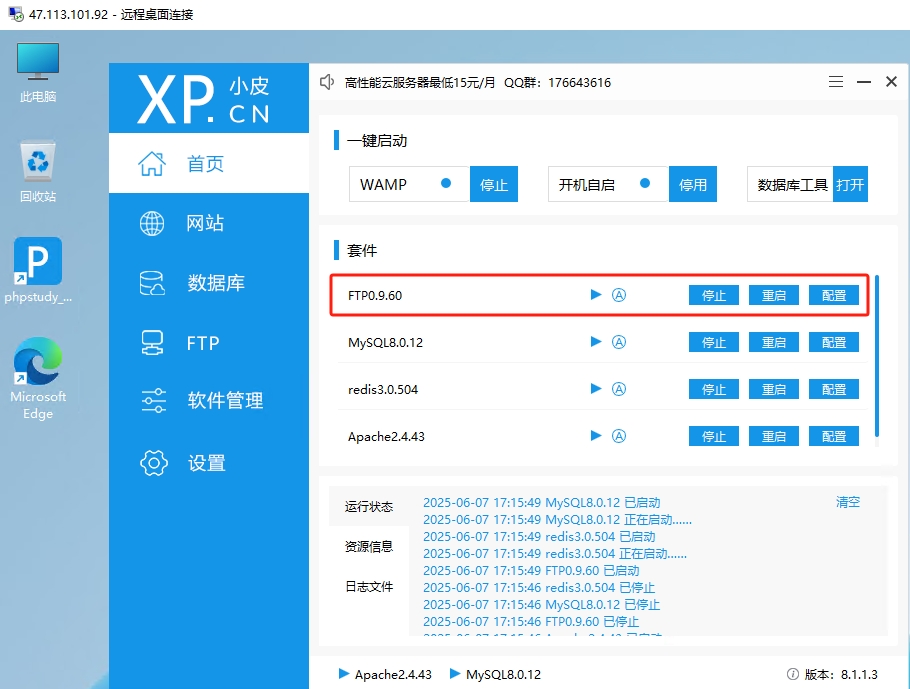Open the 首页 home sidebar item
This screenshot has height=689, width=910.
(x=209, y=163)
